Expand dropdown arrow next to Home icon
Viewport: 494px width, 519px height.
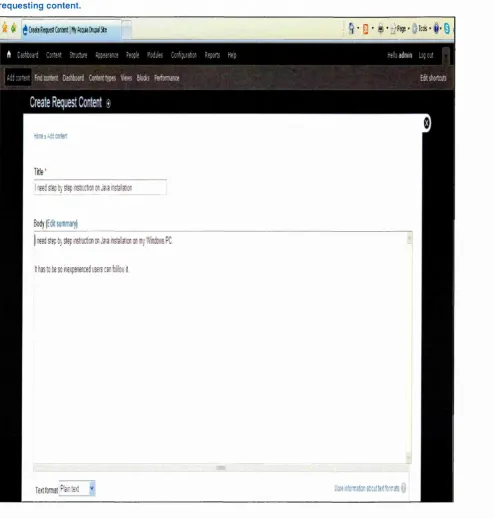(358, 28)
